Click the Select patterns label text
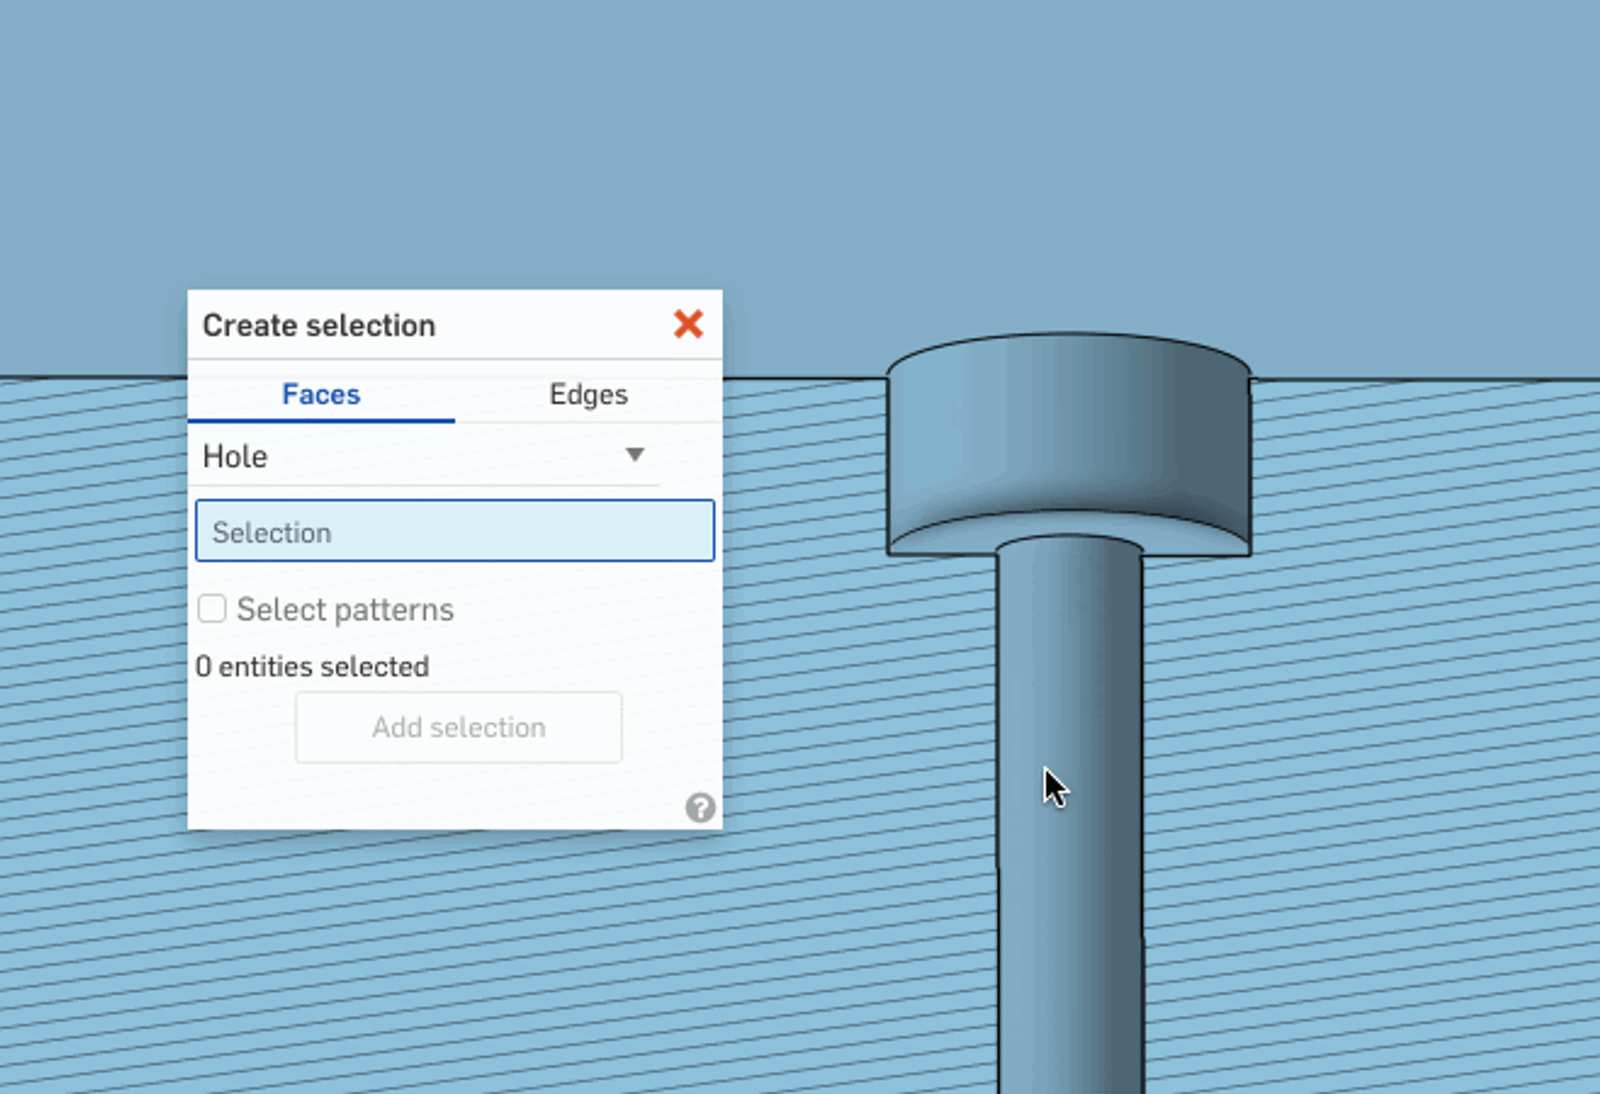1600x1094 pixels. (345, 609)
